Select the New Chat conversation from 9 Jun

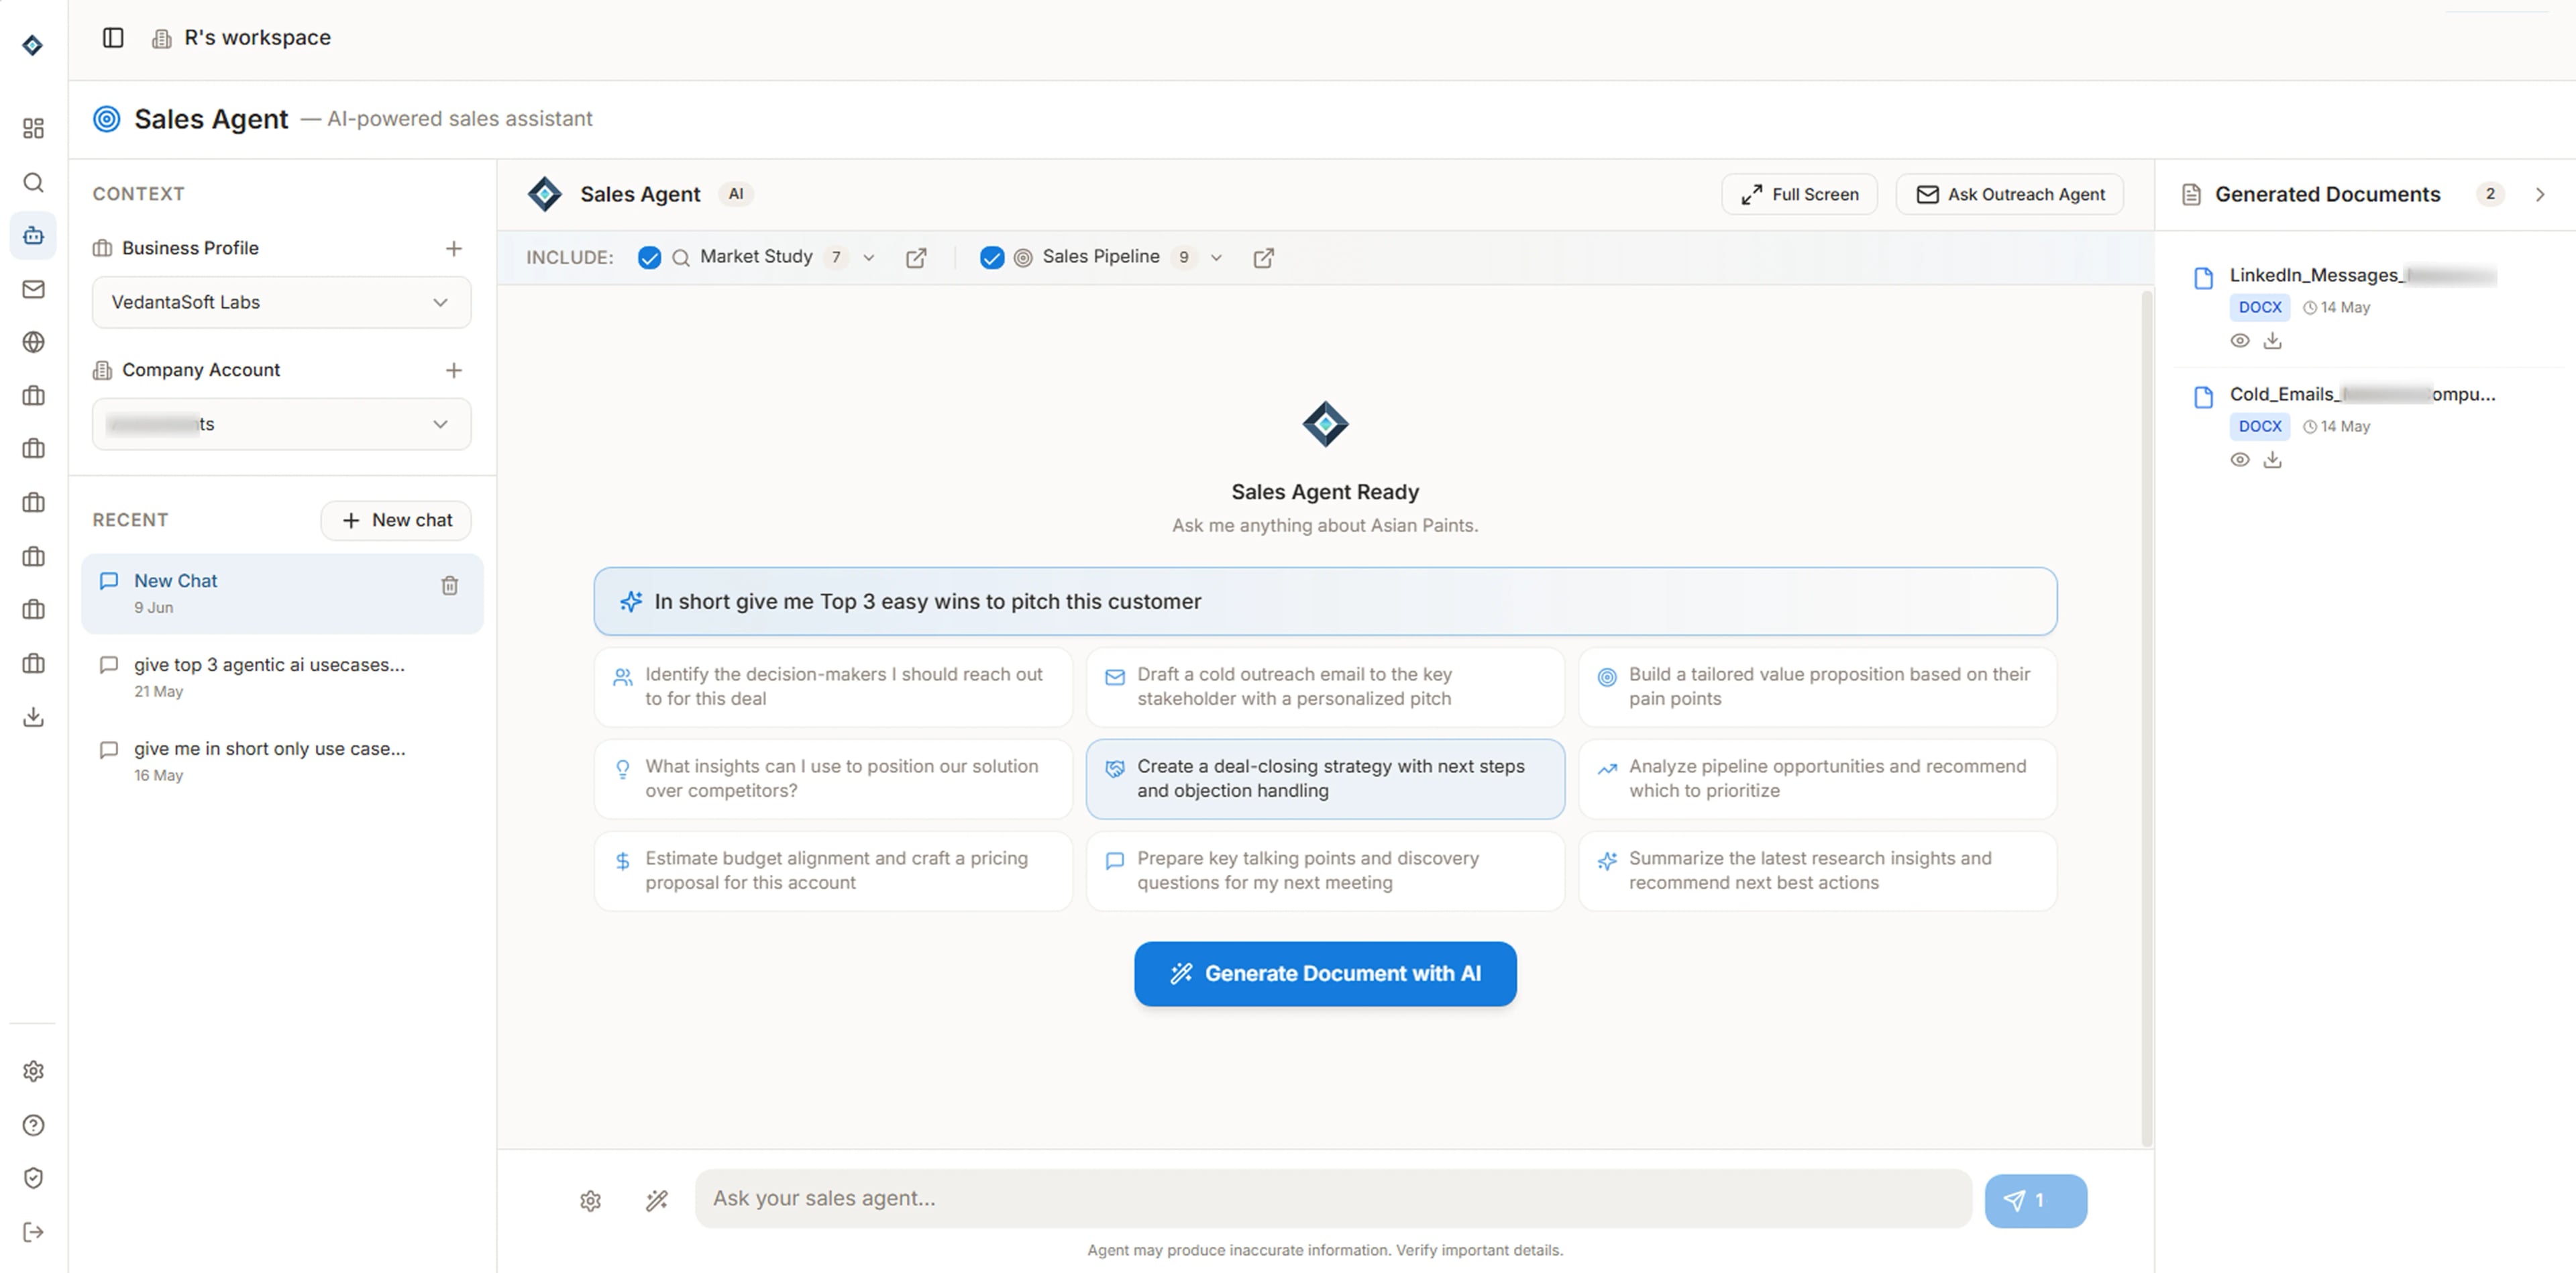pos(282,593)
